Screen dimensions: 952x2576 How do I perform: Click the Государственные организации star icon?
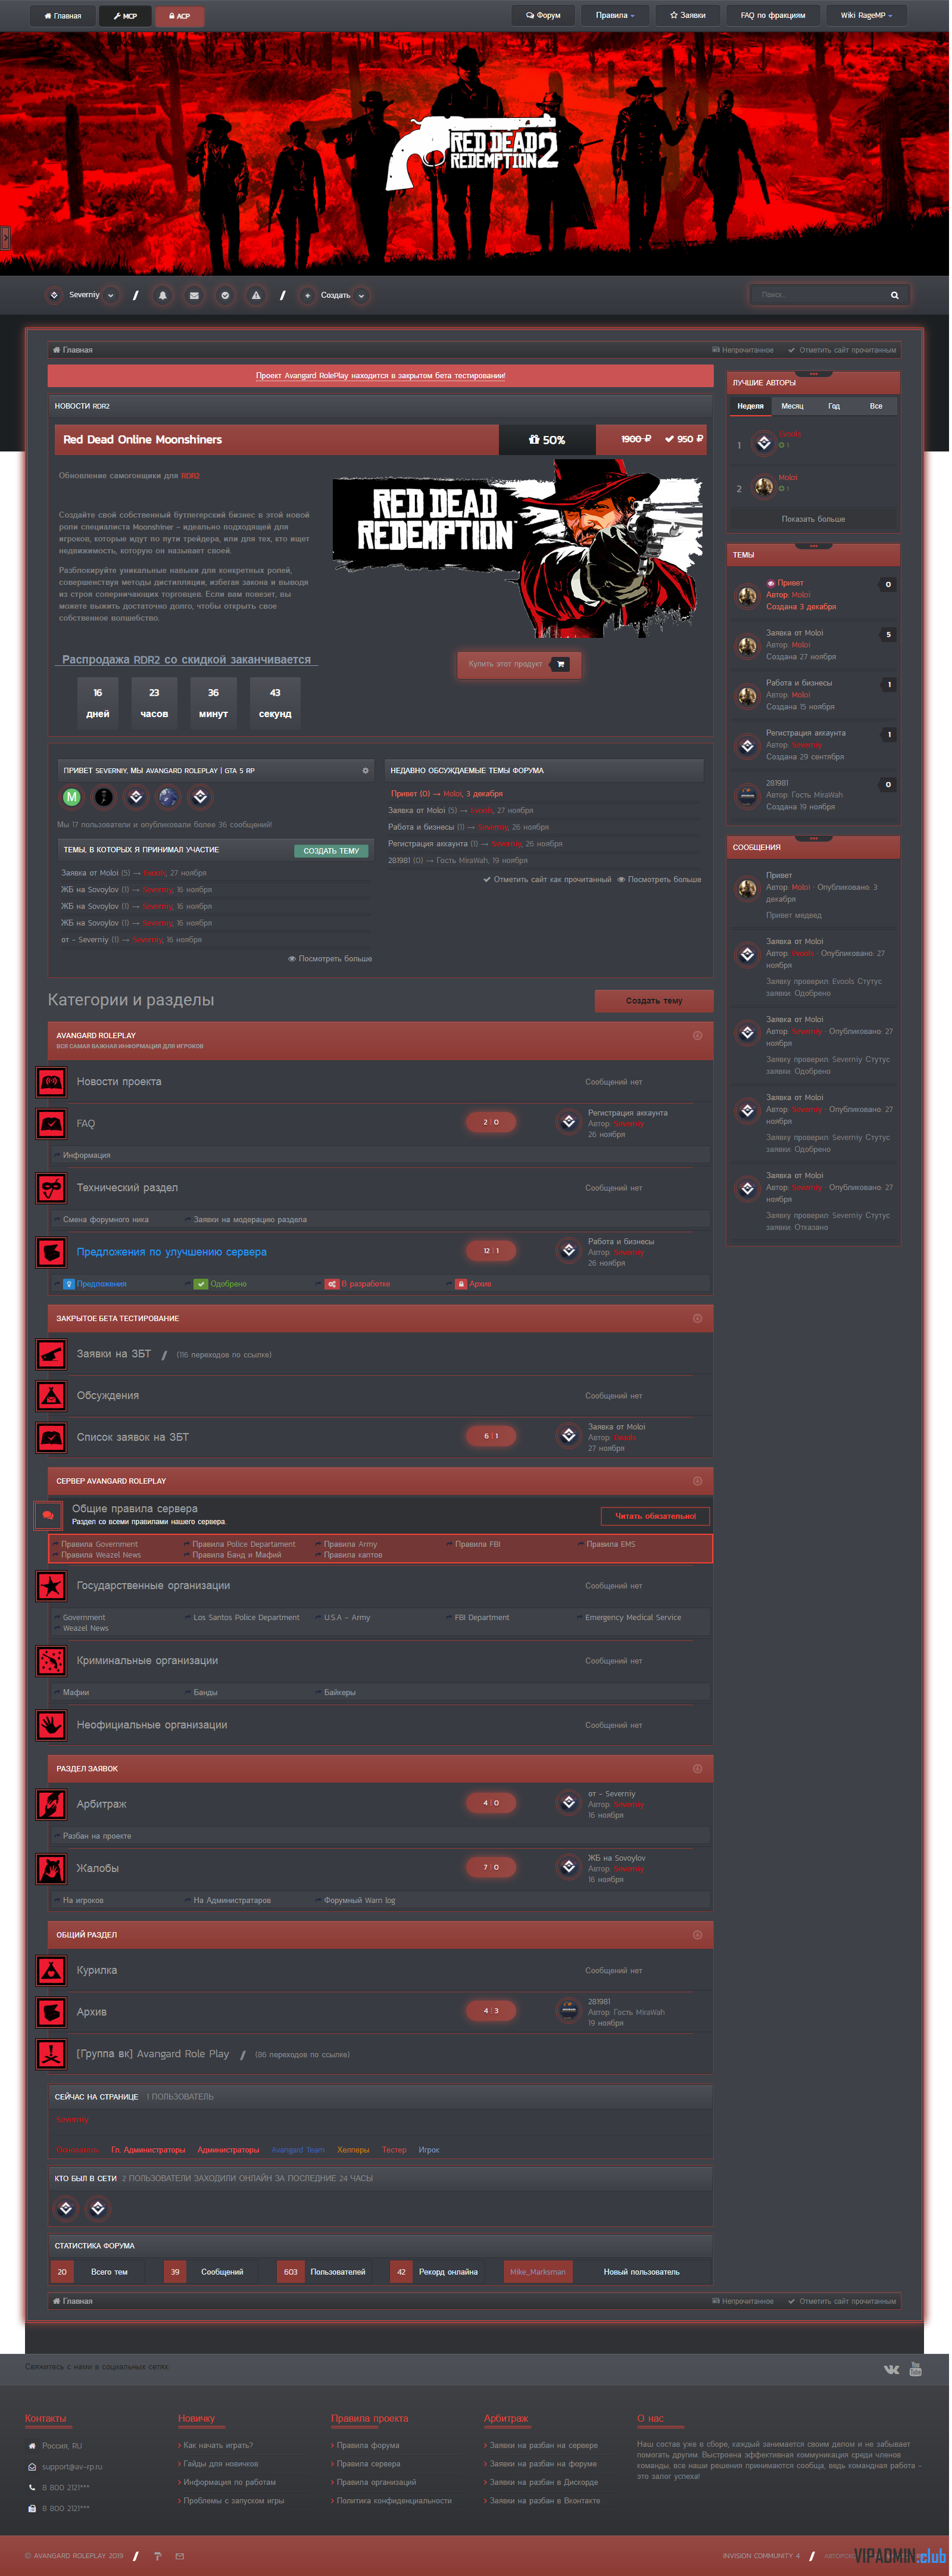point(51,1587)
